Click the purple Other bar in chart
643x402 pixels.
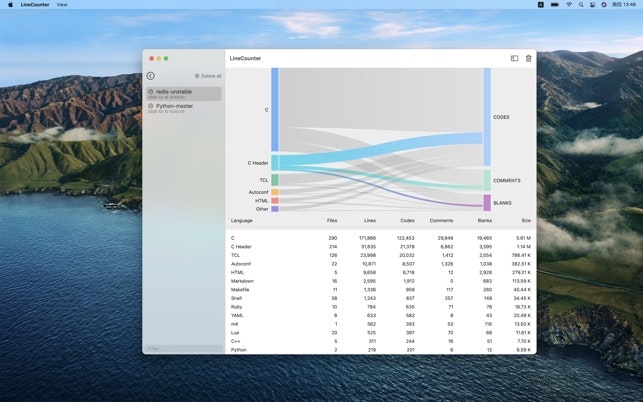coord(275,209)
